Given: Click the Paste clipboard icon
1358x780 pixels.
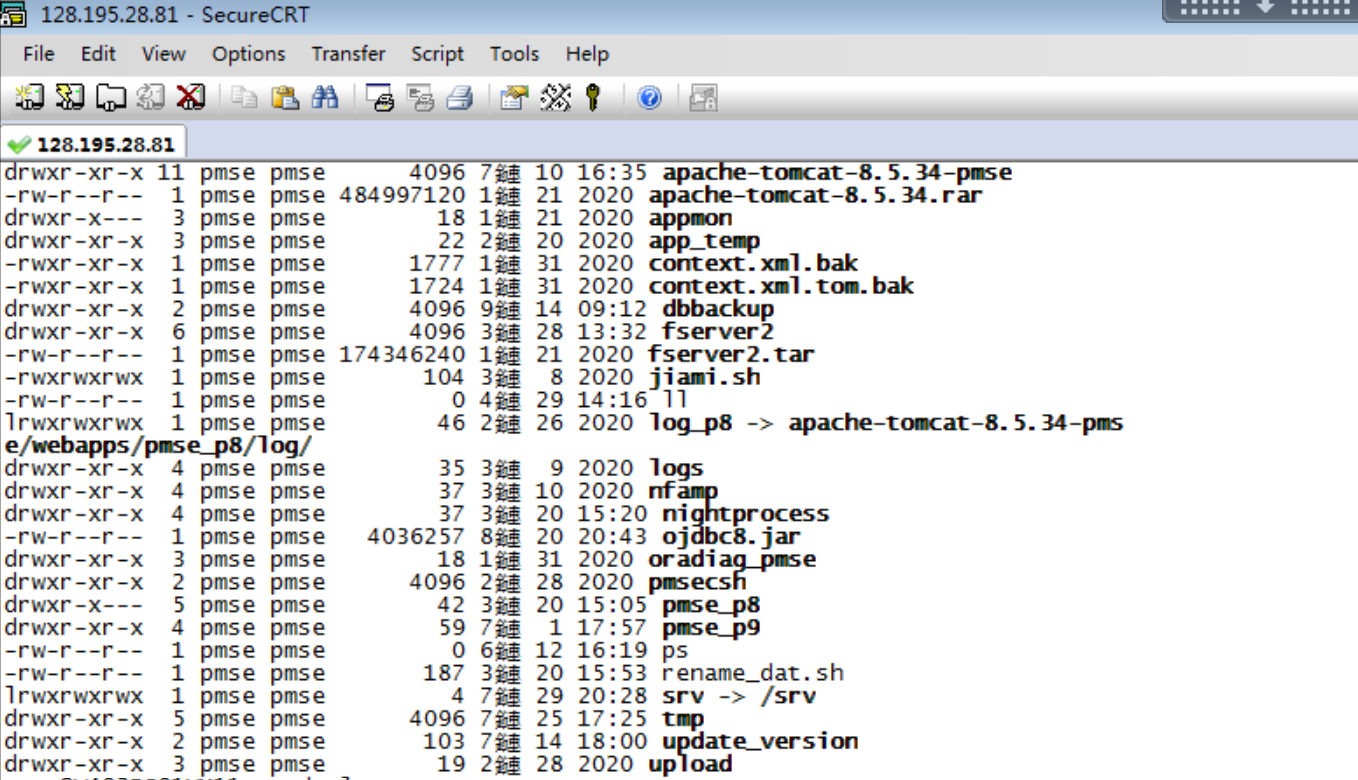Looking at the screenshot, I should (285, 97).
